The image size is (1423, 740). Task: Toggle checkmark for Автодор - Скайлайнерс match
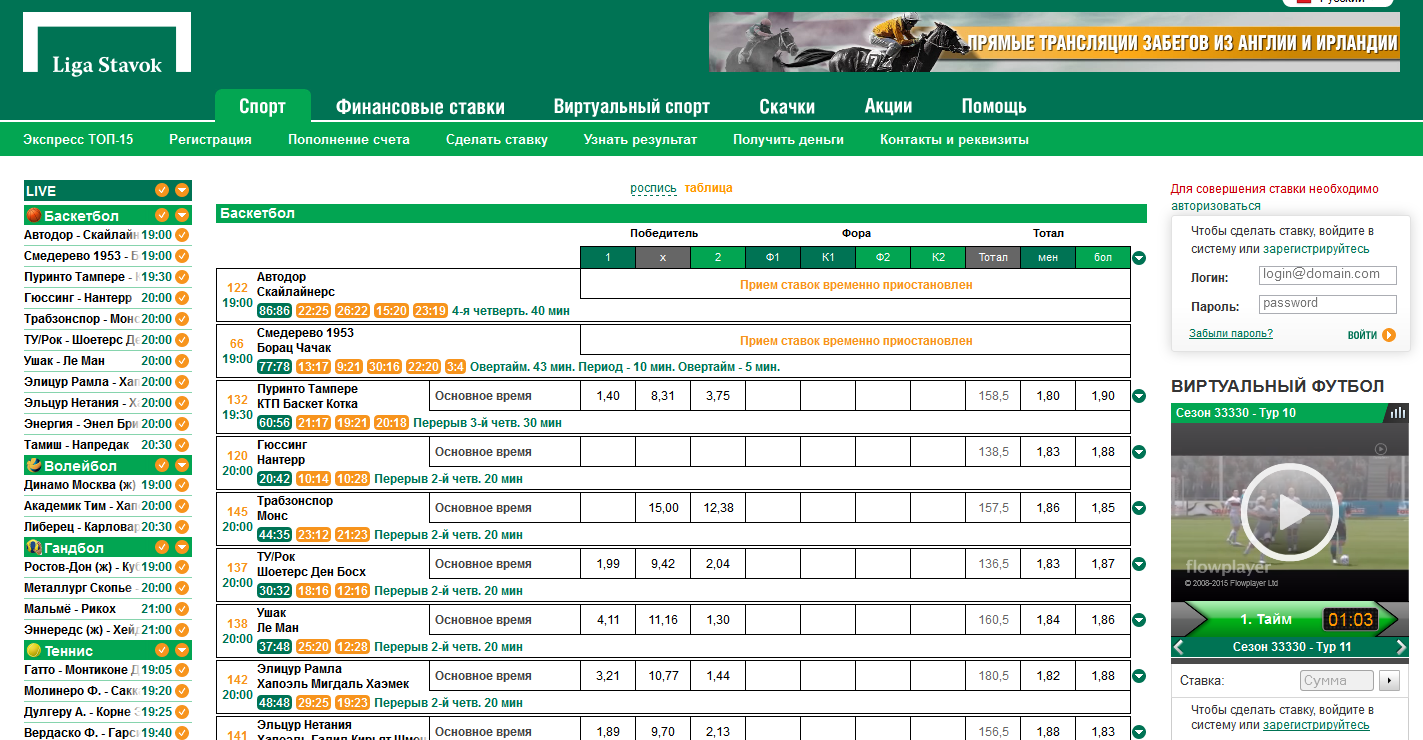[182, 235]
